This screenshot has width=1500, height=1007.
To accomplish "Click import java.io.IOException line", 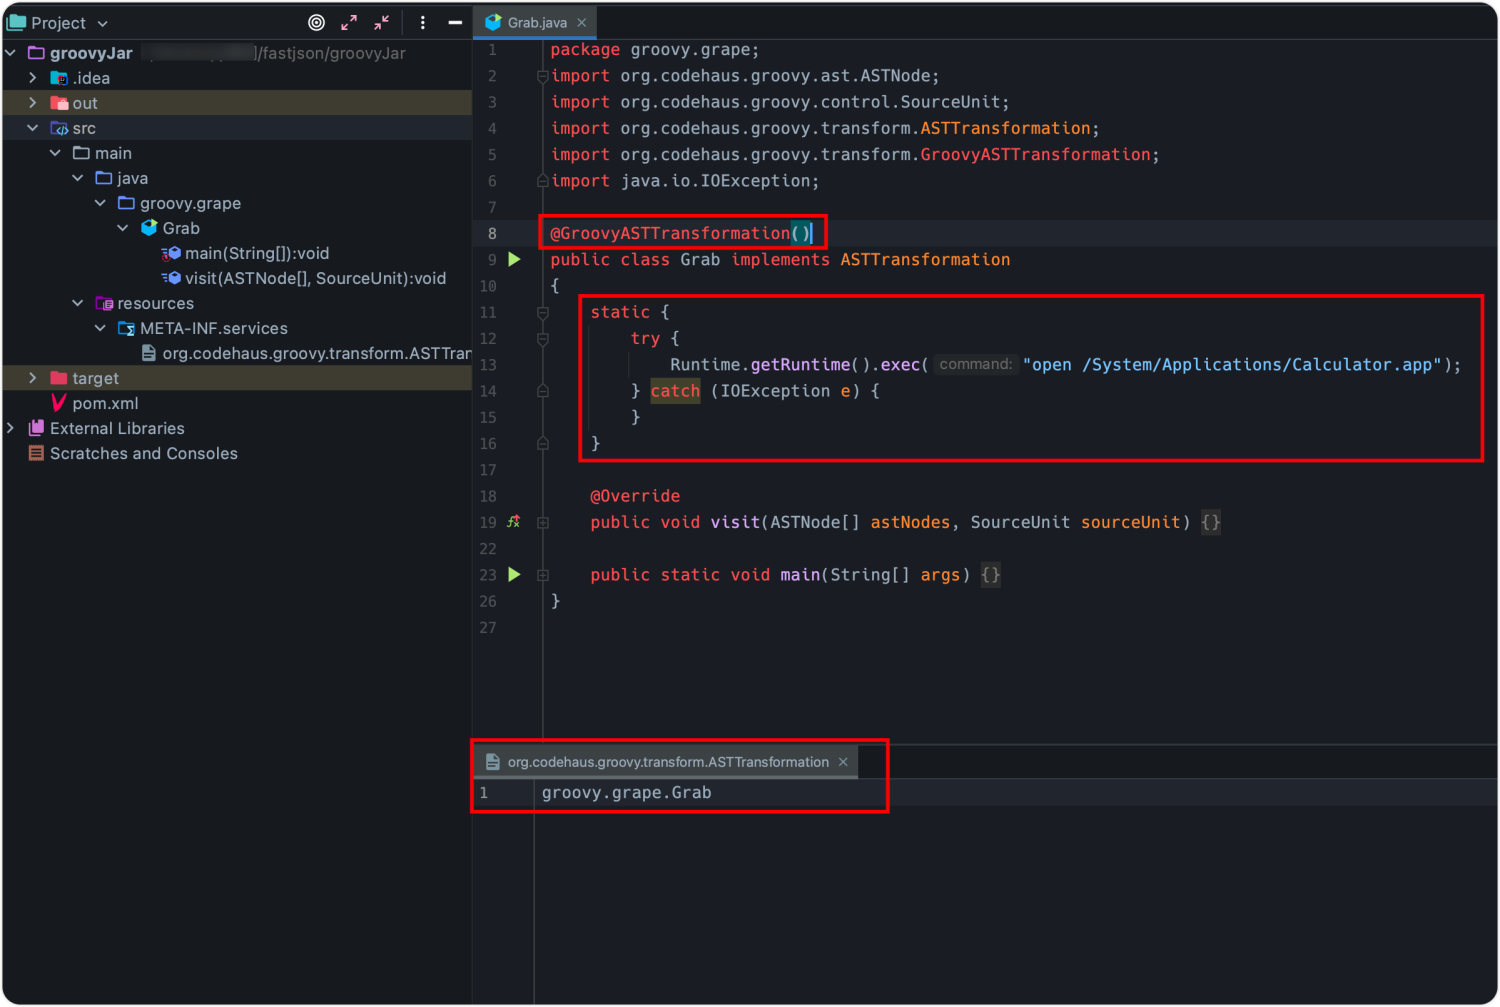I will pyautogui.click(x=685, y=181).
